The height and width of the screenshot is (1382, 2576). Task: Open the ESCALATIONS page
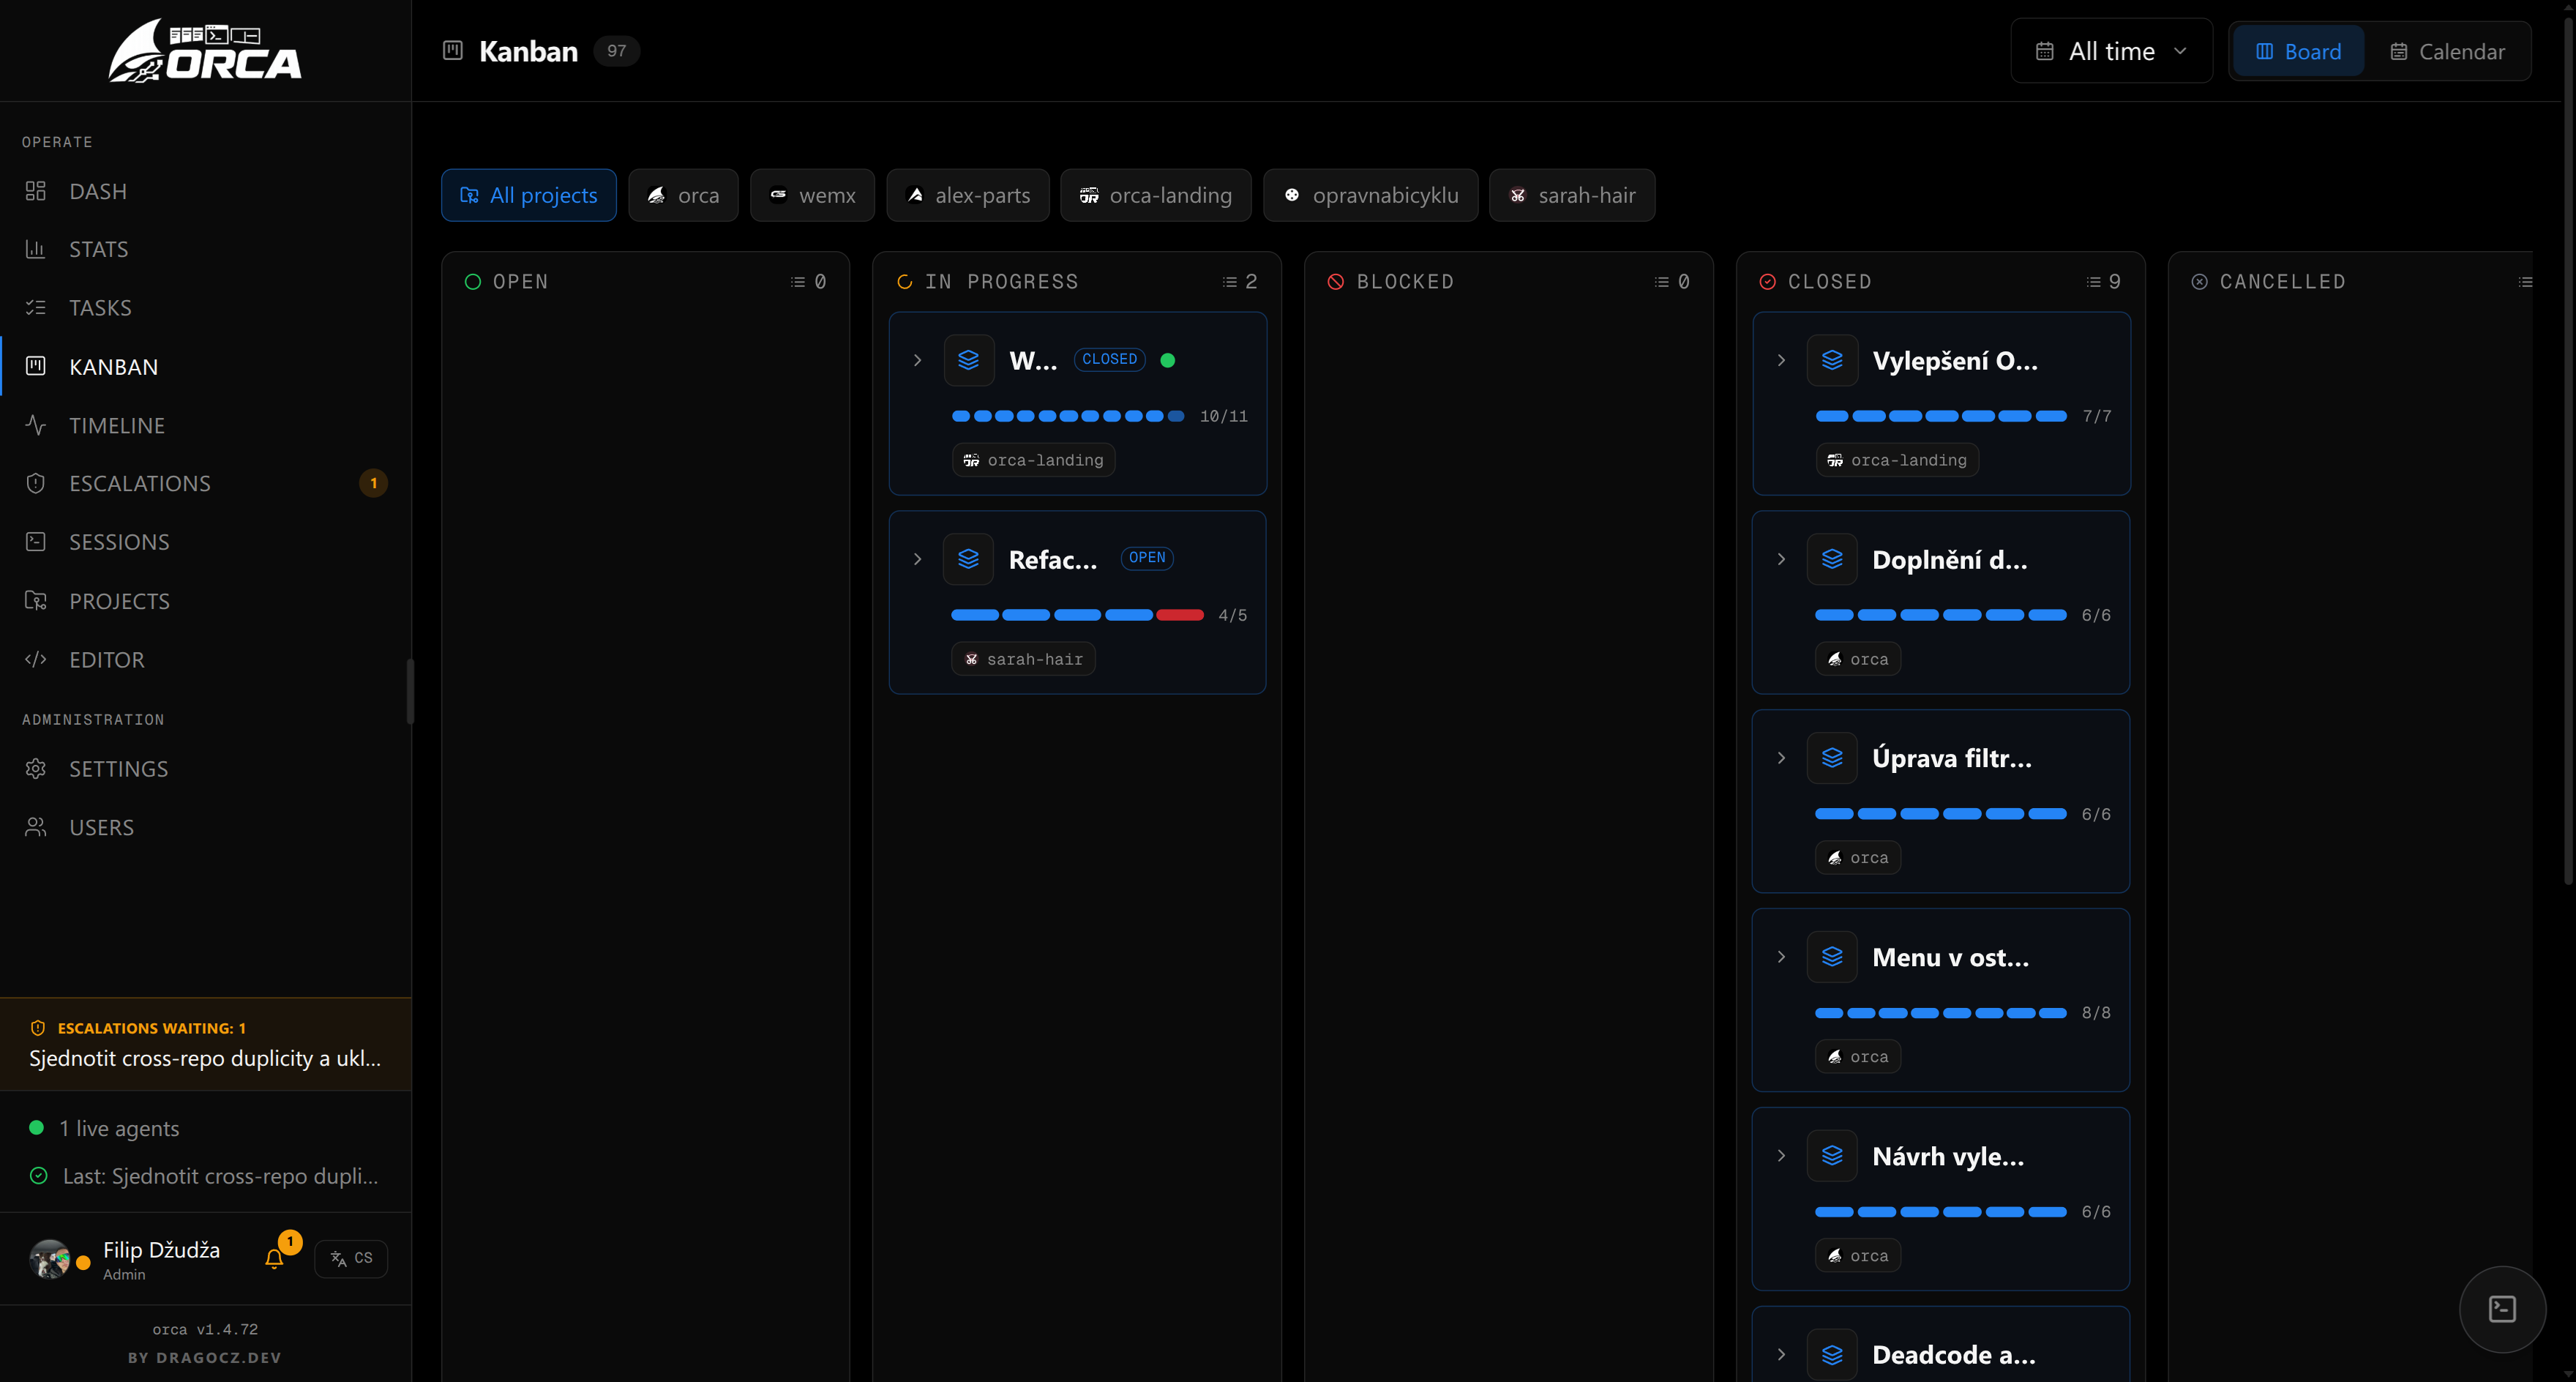tap(139, 483)
